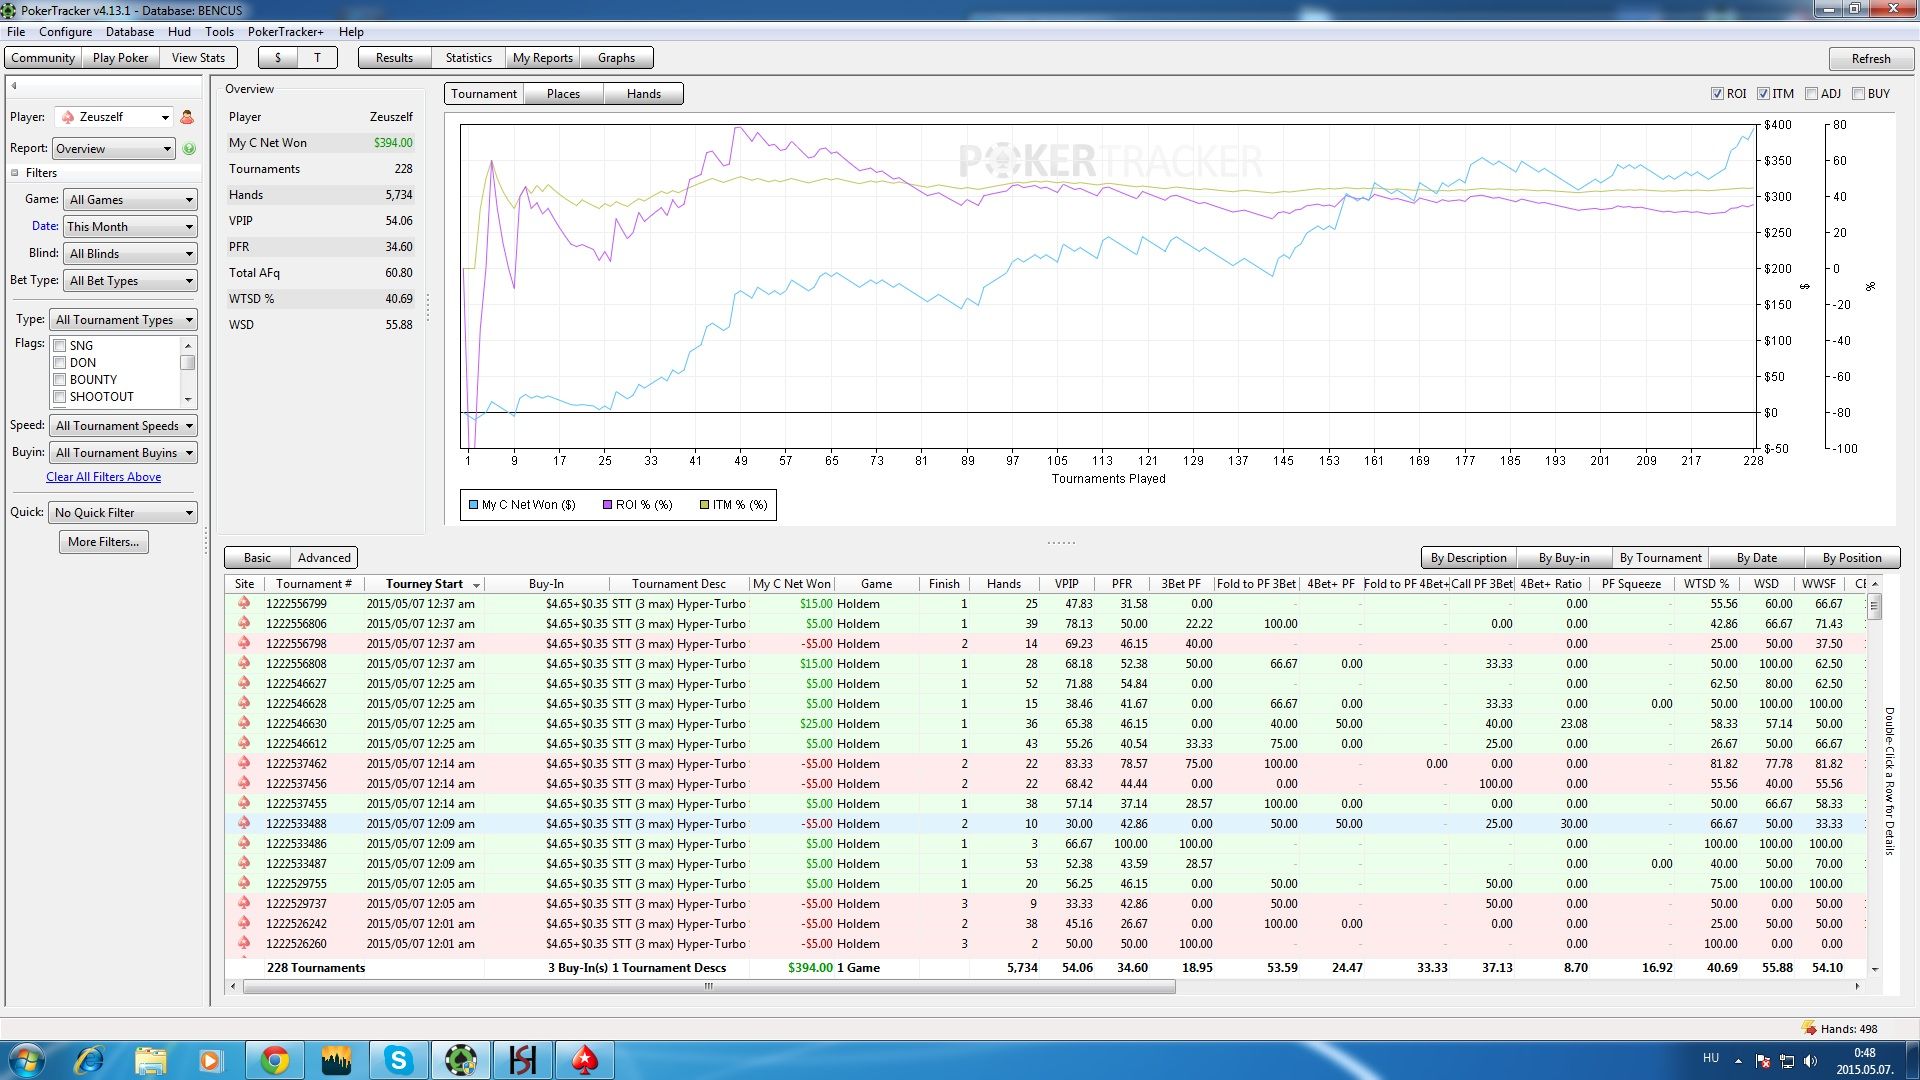Collapse the left sidebar with the arrow icon
This screenshot has width=1920, height=1080.
(x=14, y=86)
